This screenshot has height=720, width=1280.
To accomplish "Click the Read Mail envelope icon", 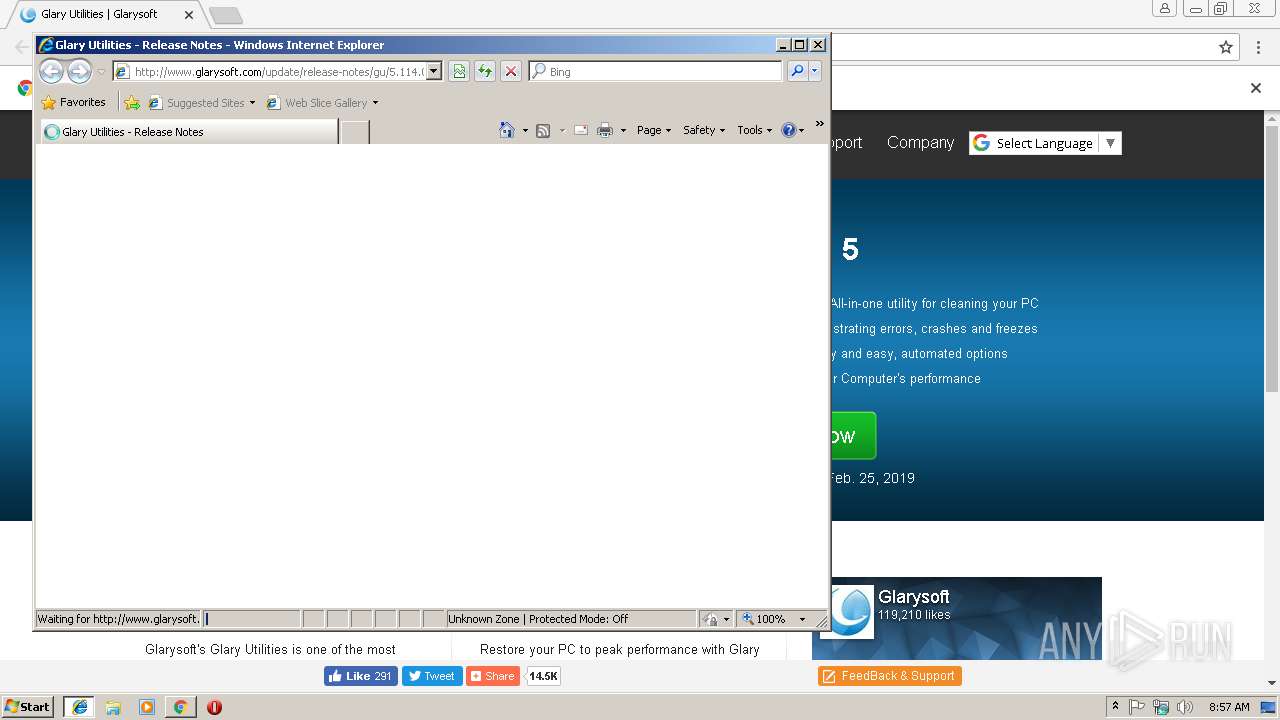I will tap(580, 130).
